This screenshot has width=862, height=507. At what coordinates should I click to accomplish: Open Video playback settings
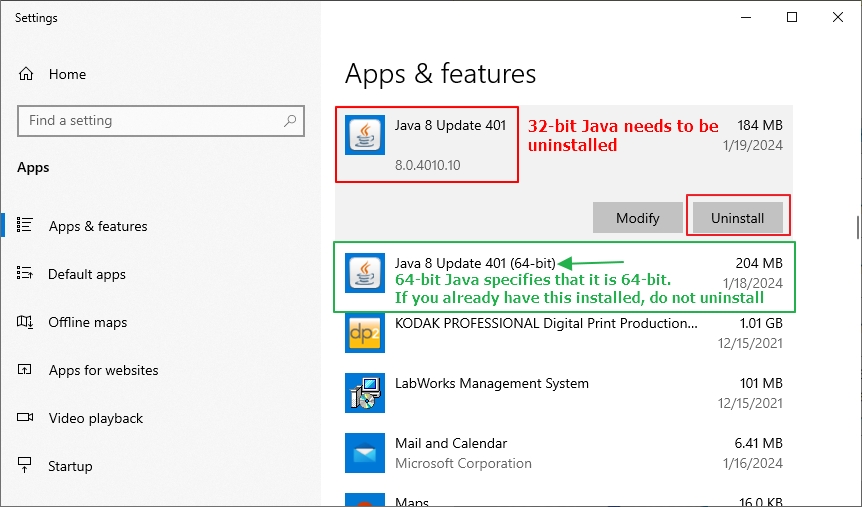click(x=96, y=418)
